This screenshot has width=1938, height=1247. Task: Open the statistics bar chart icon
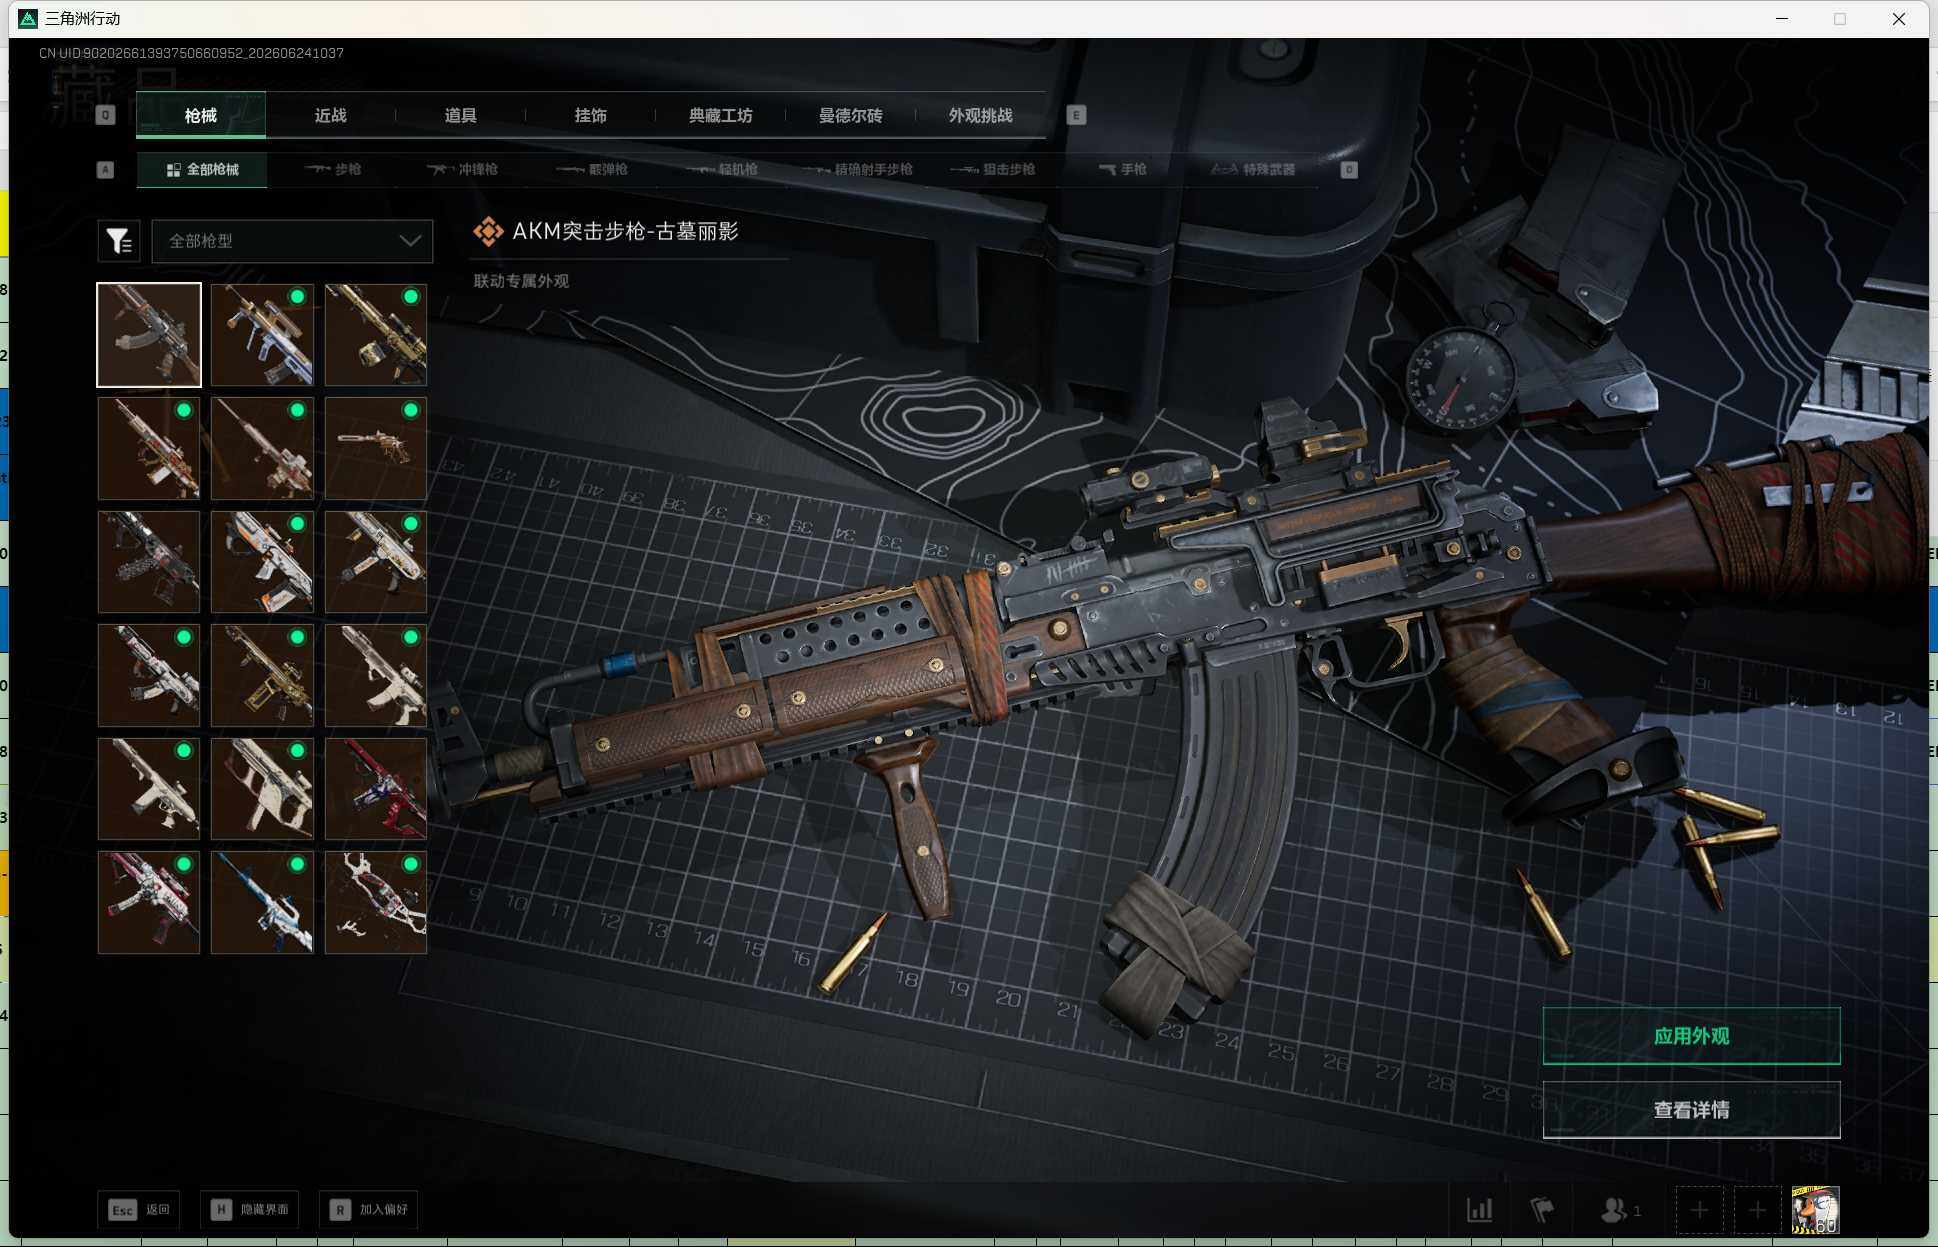coord(1480,1211)
